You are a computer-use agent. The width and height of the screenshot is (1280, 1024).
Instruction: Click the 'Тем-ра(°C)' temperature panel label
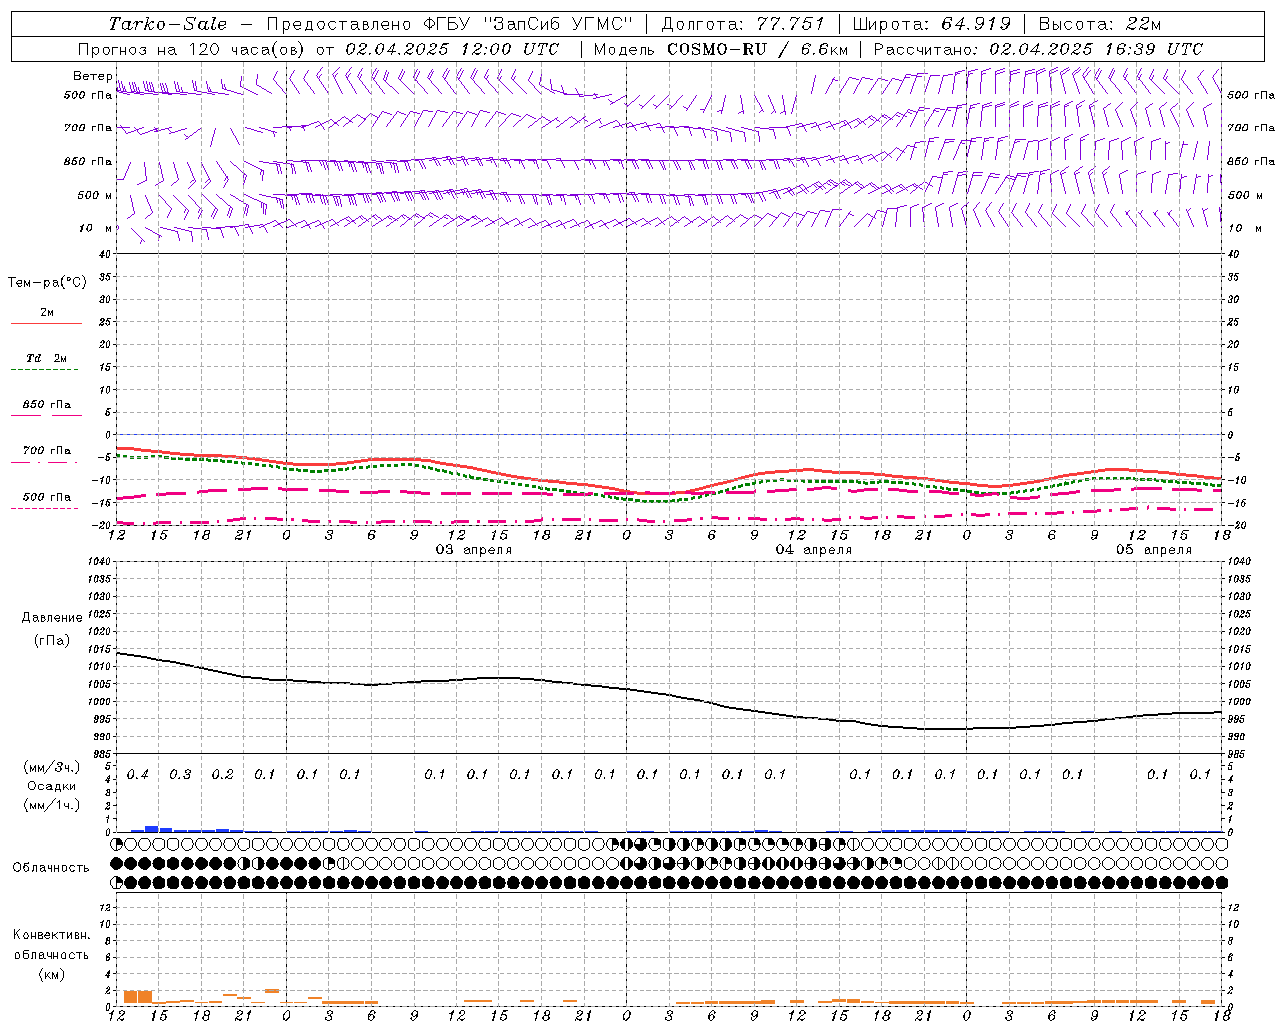pyautogui.click(x=47, y=283)
